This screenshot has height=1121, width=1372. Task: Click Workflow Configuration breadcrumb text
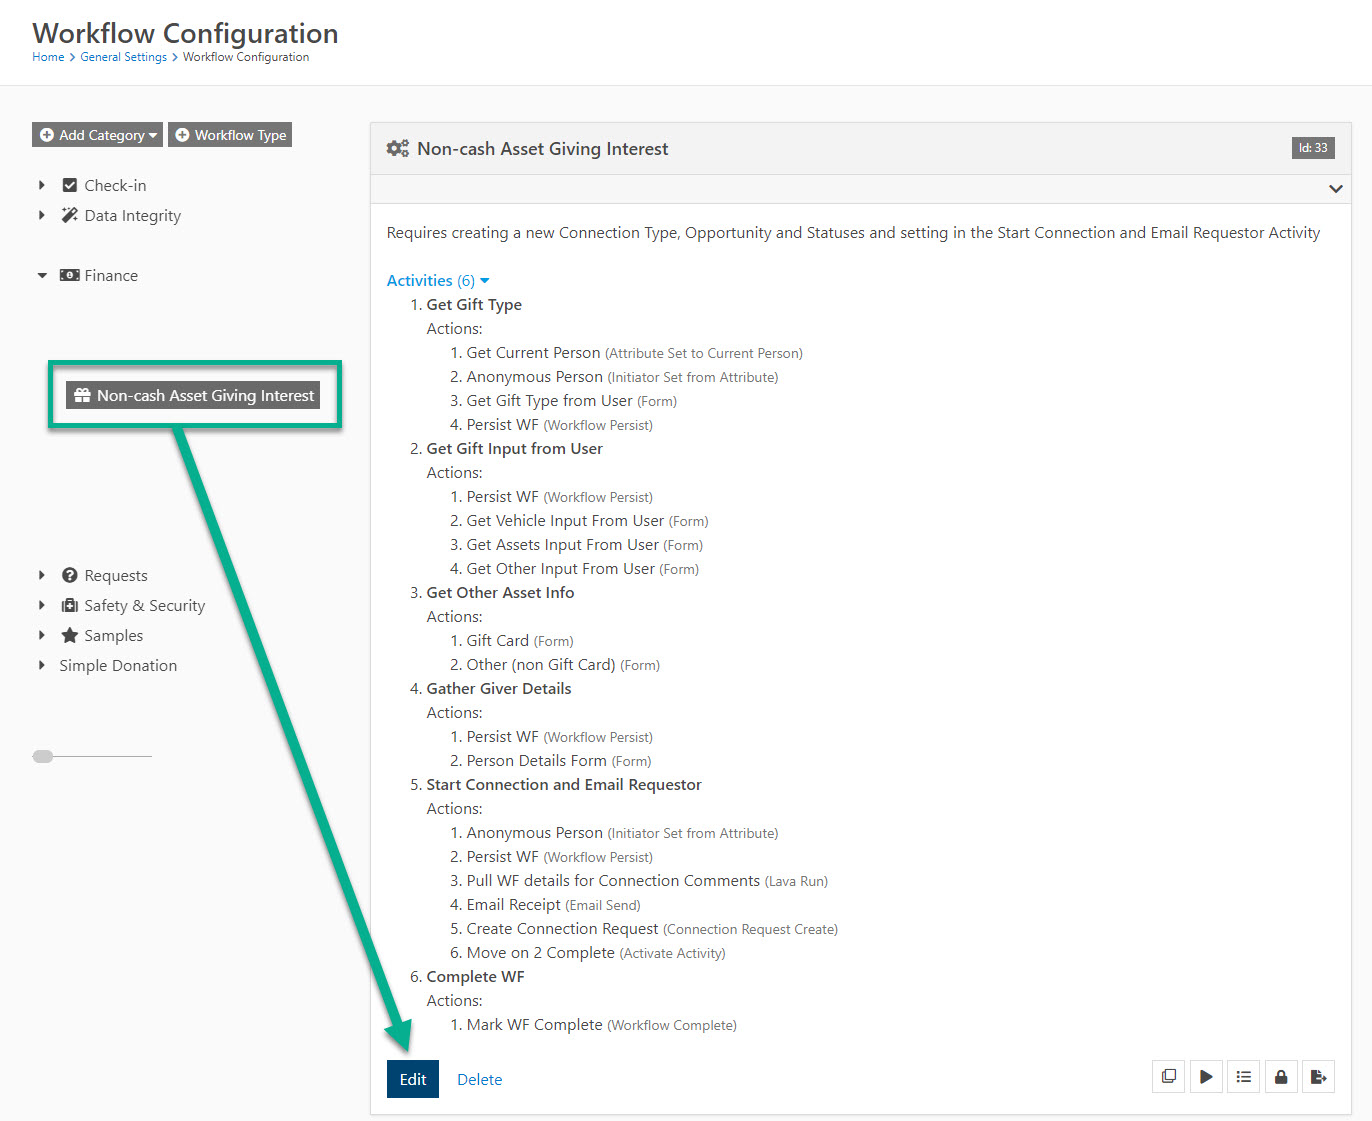pos(246,57)
